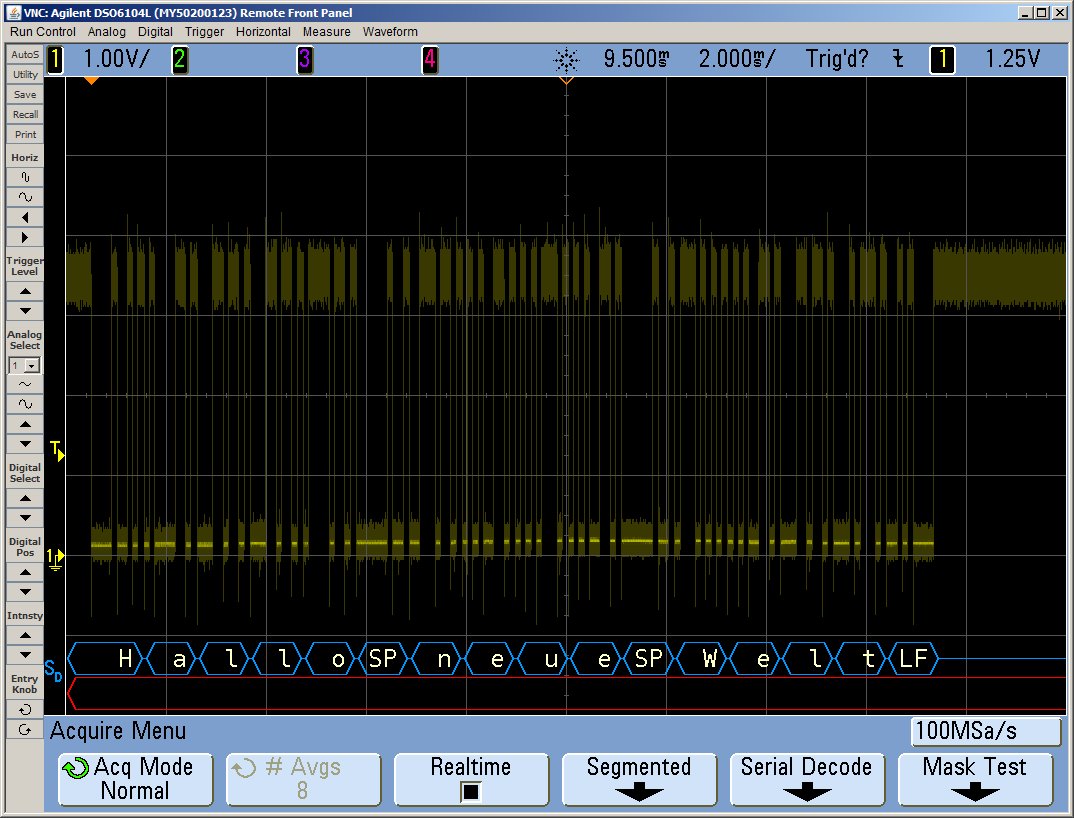
Task: Raise the Trigger Level with up arrow
Action: [25, 290]
